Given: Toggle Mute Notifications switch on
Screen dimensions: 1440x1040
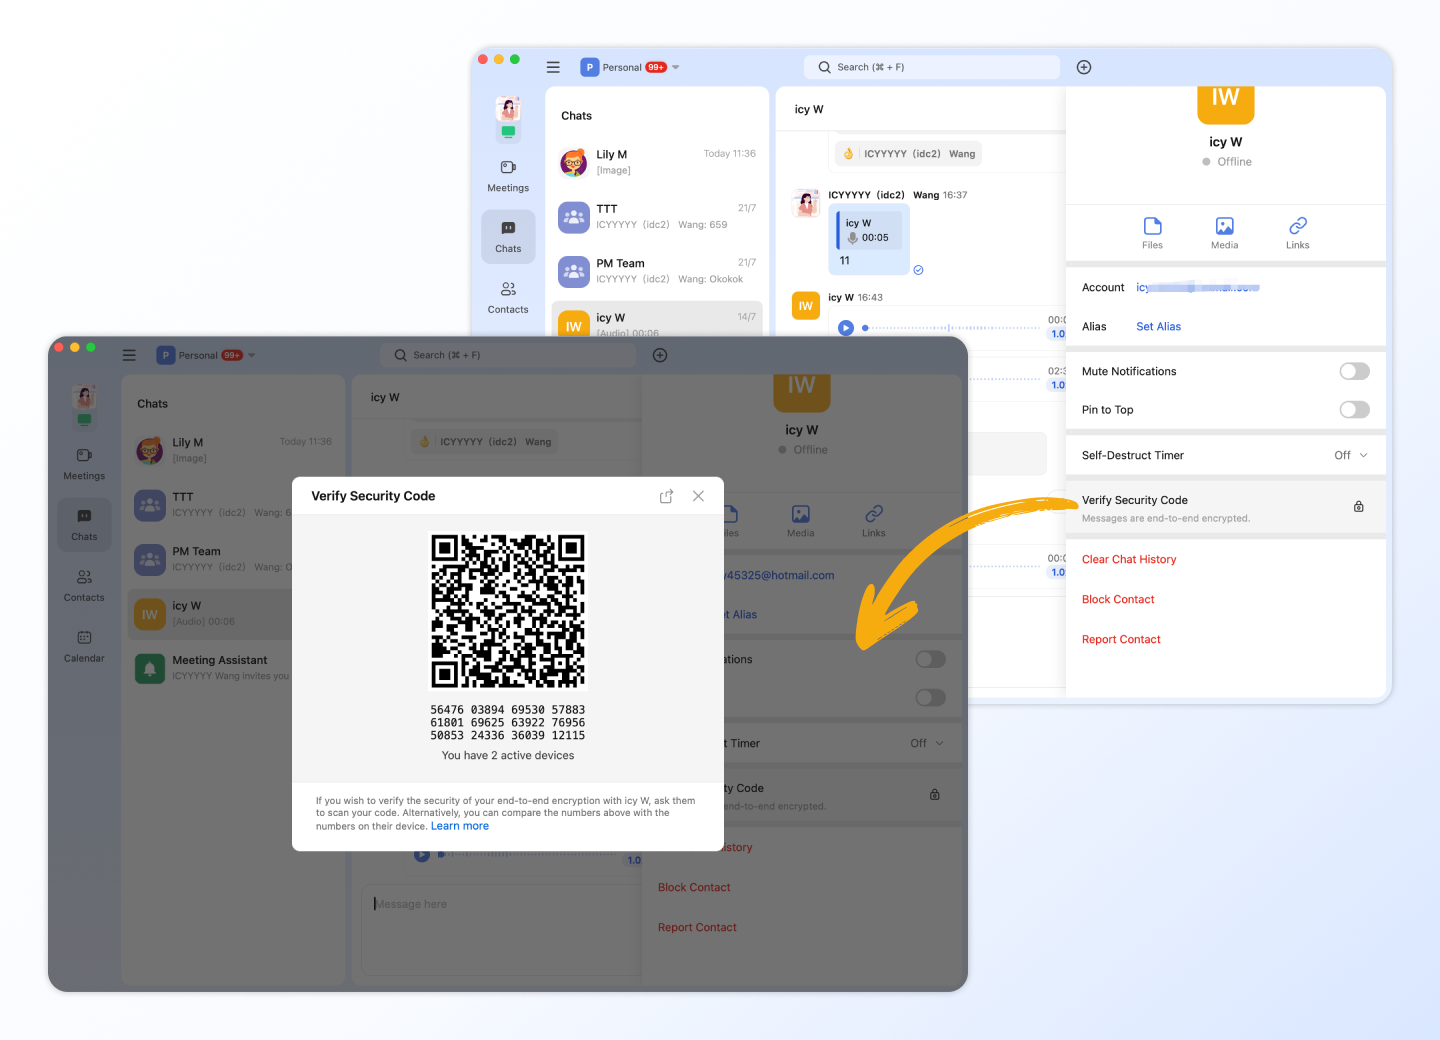Looking at the screenshot, I should 1354,371.
